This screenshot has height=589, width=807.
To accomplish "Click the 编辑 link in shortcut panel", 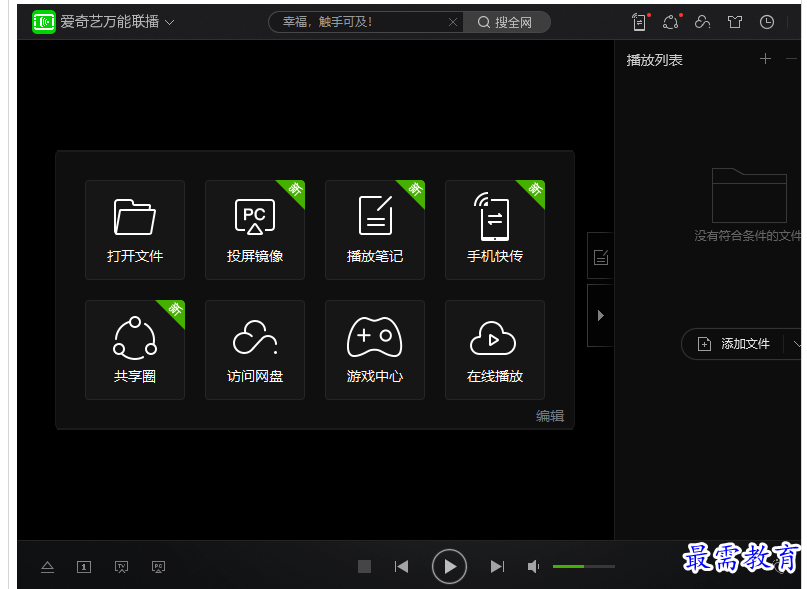I will [x=550, y=415].
